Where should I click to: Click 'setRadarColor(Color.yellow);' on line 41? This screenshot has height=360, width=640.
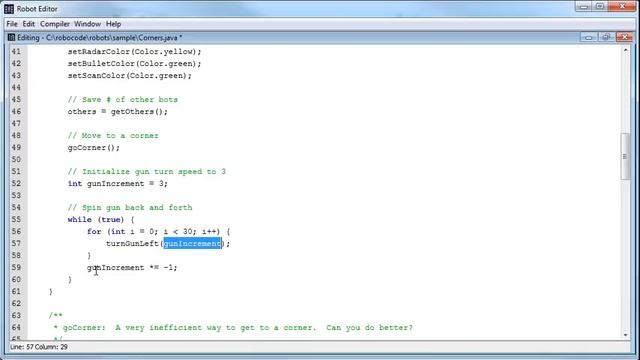point(135,52)
